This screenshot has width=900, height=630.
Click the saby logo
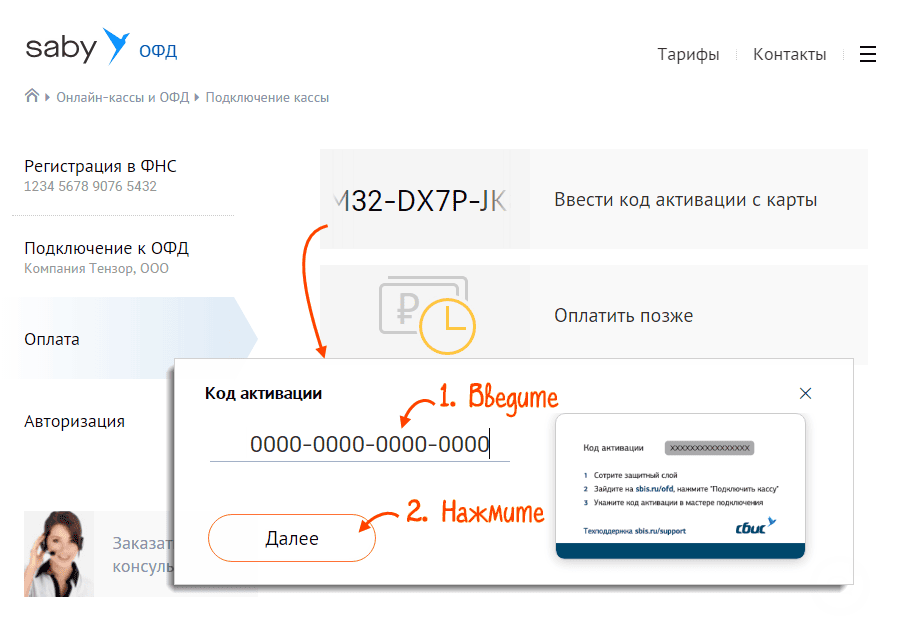pyautogui.click(x=77, y=46)
